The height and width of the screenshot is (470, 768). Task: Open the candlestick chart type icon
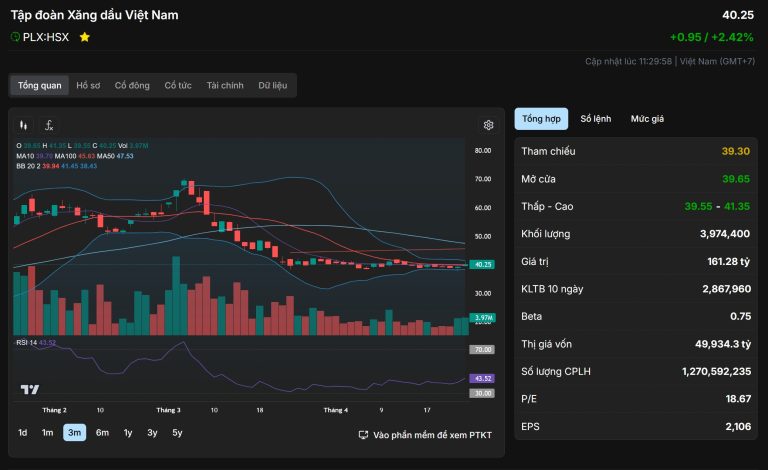point(24,125)
